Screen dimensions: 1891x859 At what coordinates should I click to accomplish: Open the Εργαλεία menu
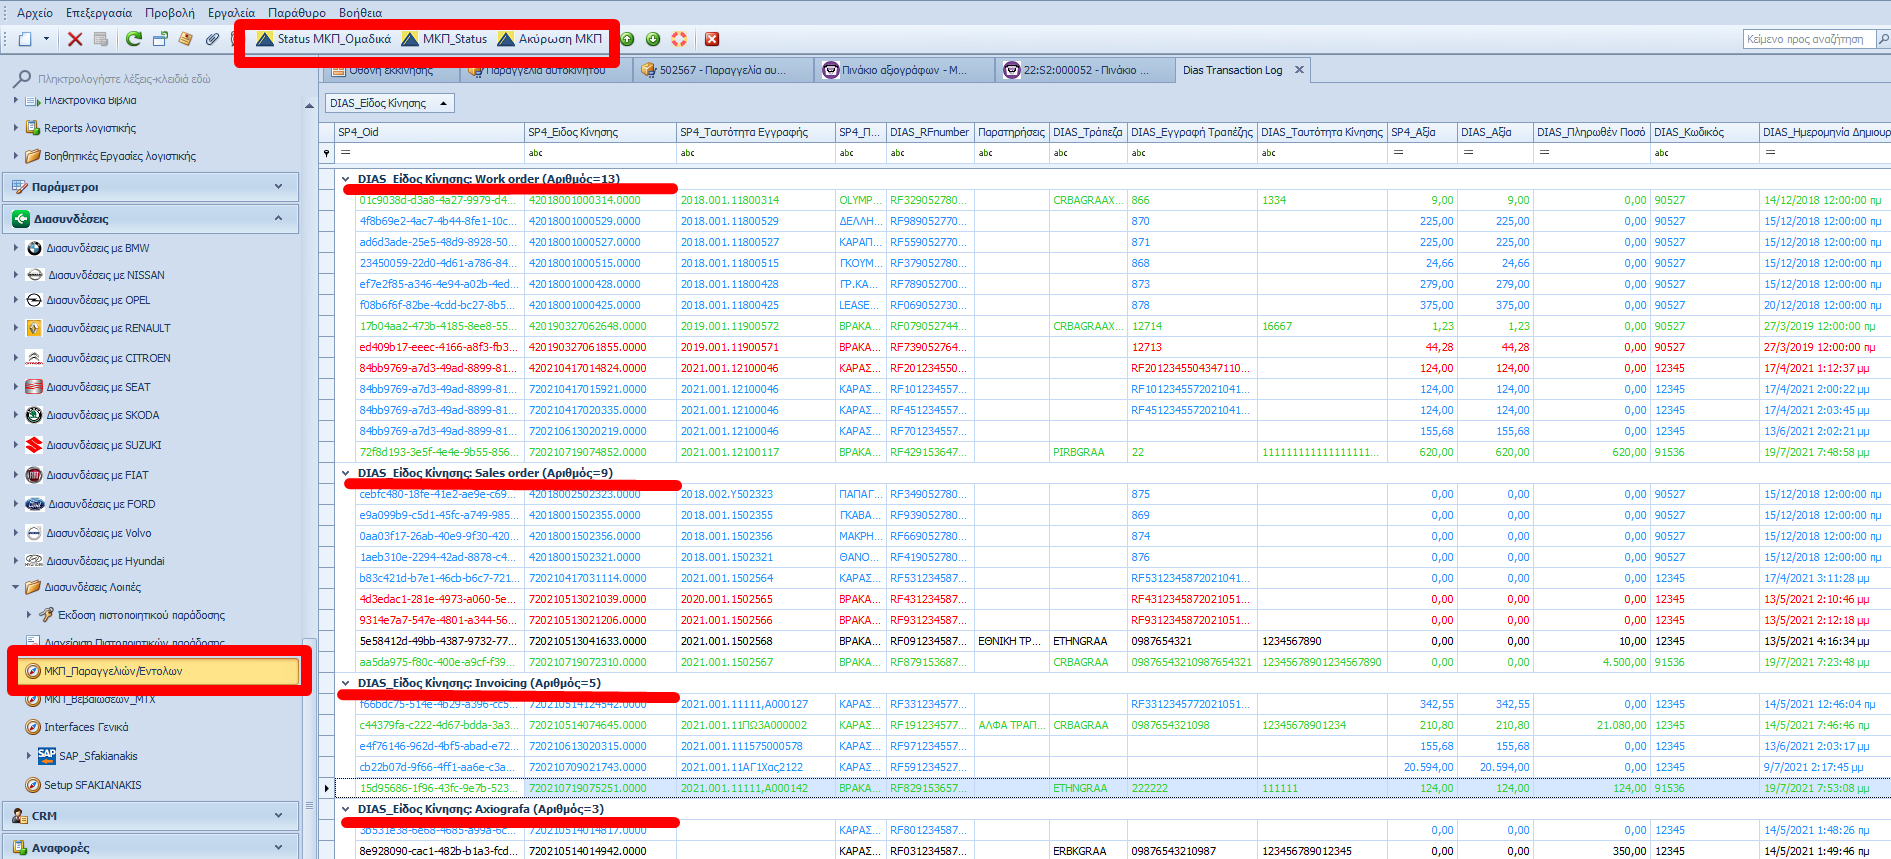click(231, 13)
